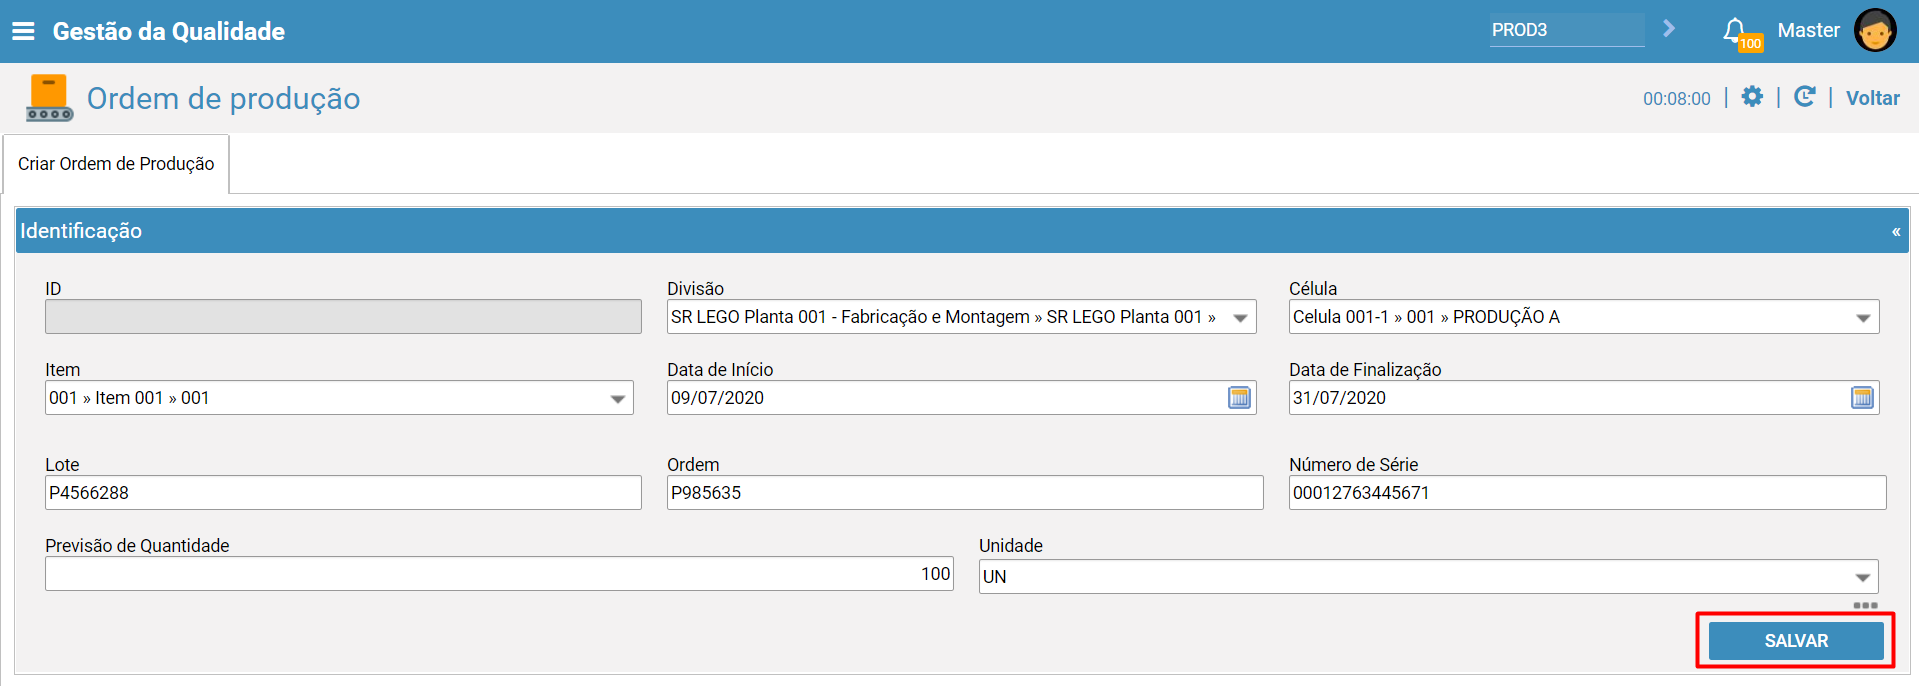Select the Criar Ordem de Produção tab
Screen dimensions: 1919x686
(116, 164)
